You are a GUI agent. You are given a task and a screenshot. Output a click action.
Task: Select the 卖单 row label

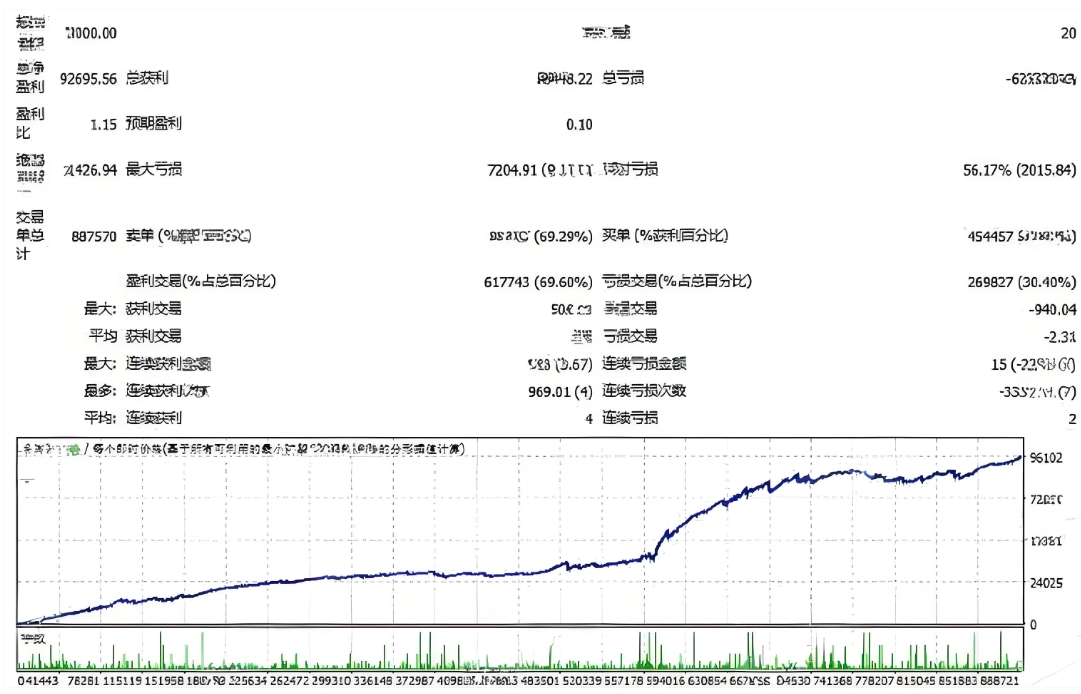pos(188,236)
